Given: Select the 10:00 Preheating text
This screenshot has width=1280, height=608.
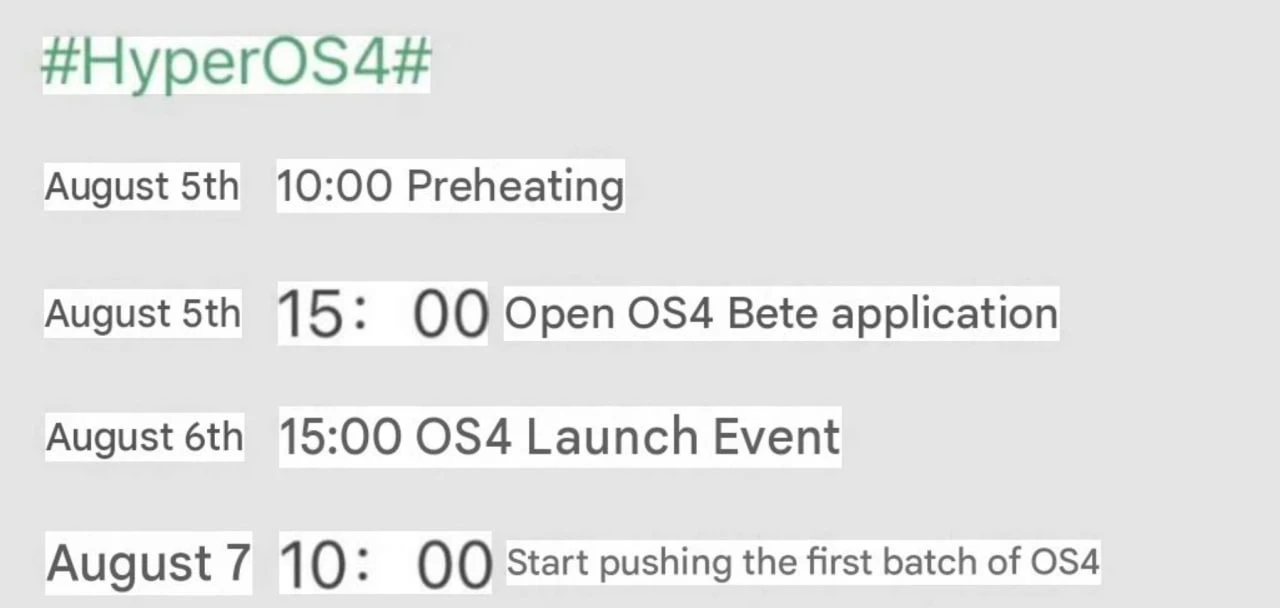Looking at the screenshot, I should (x=450, y=186).
